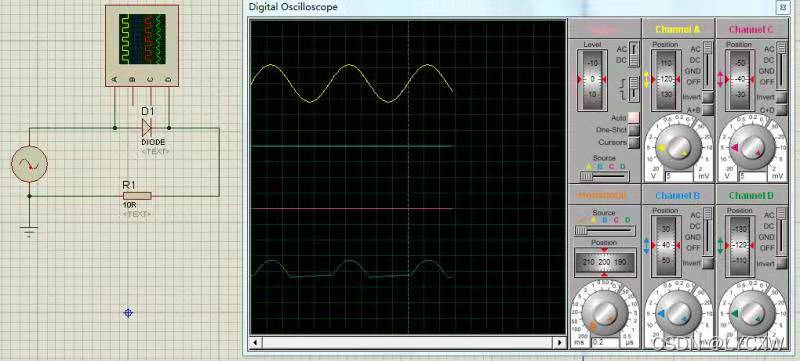
Task: Click the Channel D Position thumbwheel
Action: coord(740,246)
